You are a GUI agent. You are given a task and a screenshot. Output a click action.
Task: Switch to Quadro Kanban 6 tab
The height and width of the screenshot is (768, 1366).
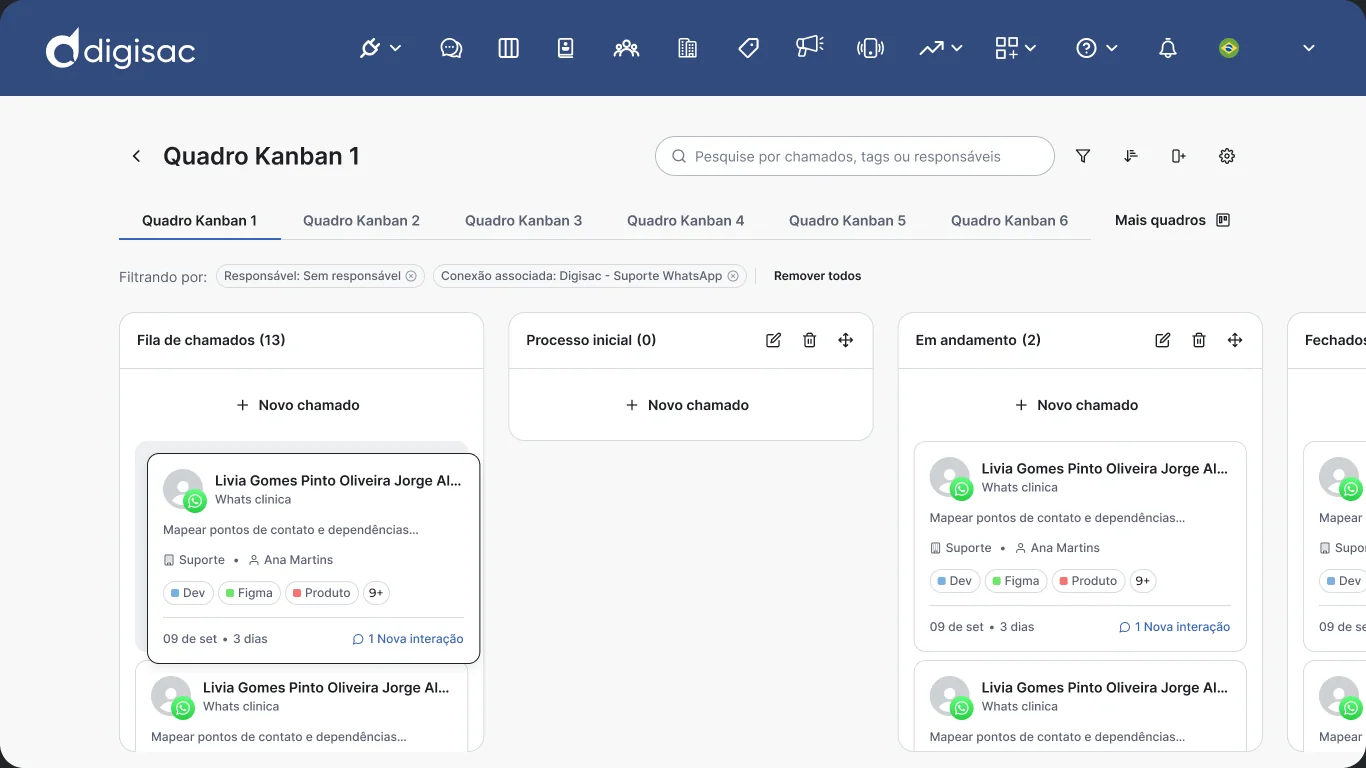[1009, 221]
